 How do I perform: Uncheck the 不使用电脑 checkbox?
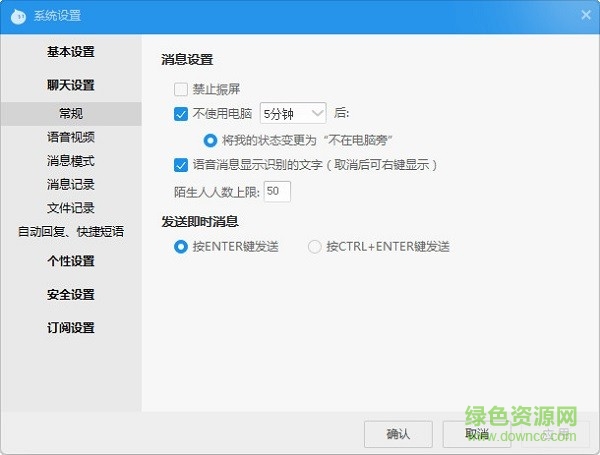181,113
